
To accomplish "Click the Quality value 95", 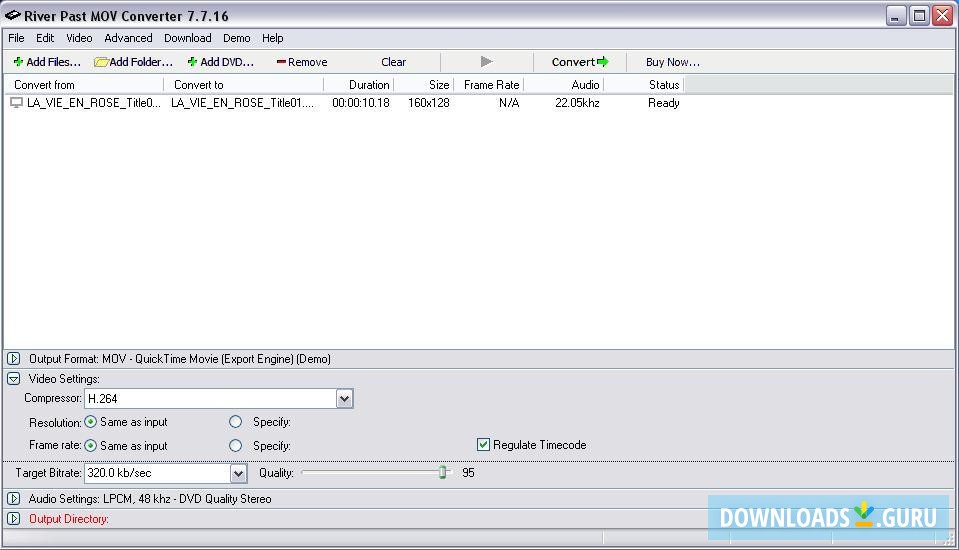I will 468,472.
